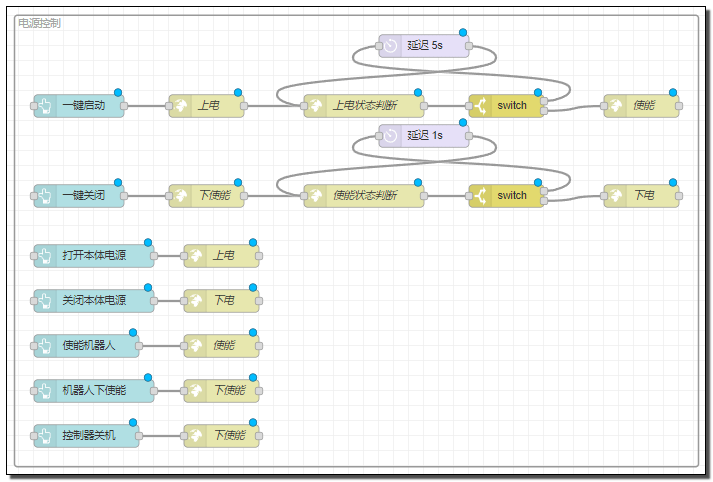Click the icon on 上电状态判断 node

pyautogui.click(x=316, y=106)
